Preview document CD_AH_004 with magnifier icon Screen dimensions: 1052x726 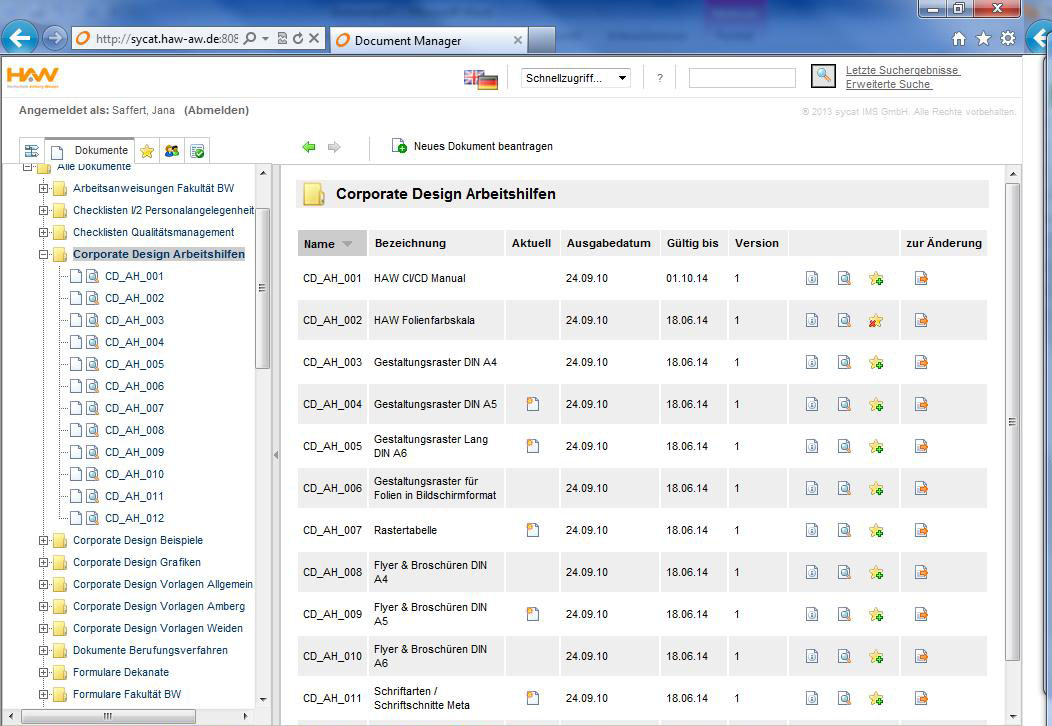844,404
